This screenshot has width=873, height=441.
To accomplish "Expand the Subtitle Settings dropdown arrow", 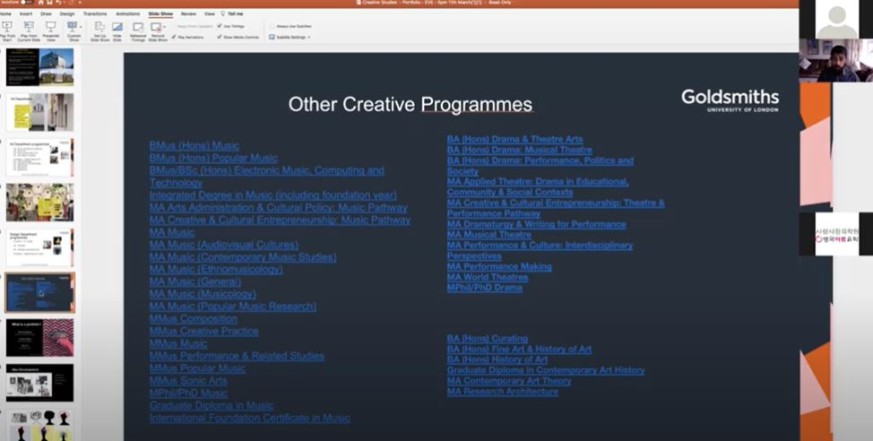I will (309, 37).
